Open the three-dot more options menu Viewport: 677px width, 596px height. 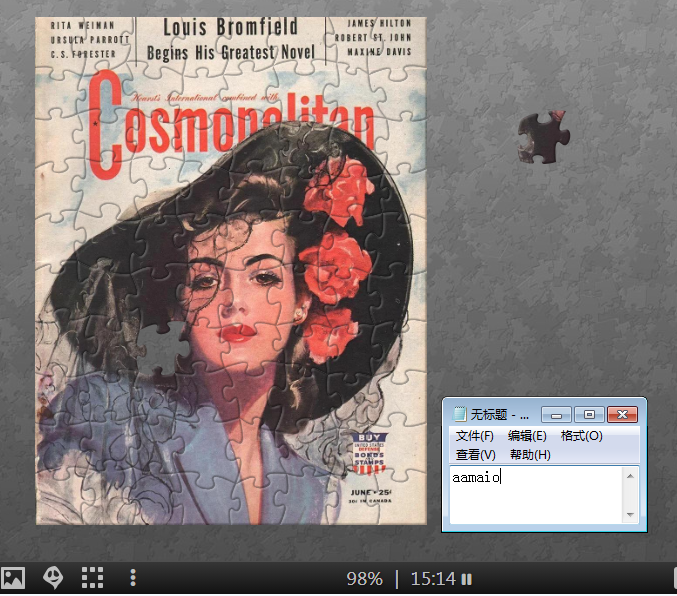[x=133, y=577]
